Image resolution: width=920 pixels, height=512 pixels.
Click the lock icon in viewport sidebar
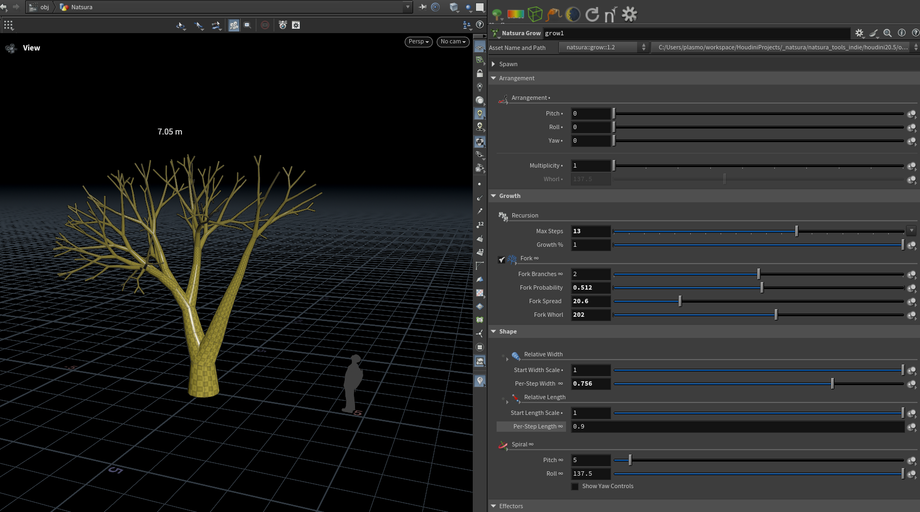pyautogui.click(x=480, y=74)
